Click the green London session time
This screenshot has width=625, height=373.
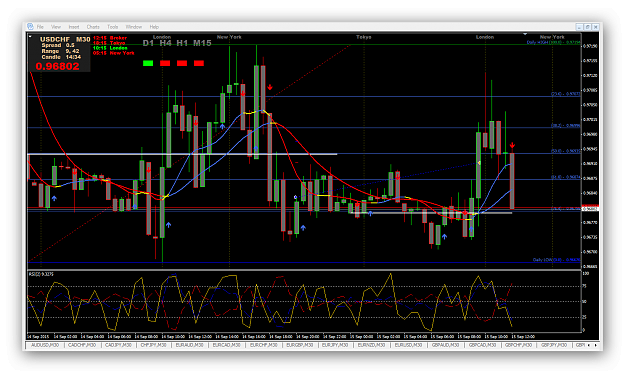pyautogui.click(x=110, y=48)
